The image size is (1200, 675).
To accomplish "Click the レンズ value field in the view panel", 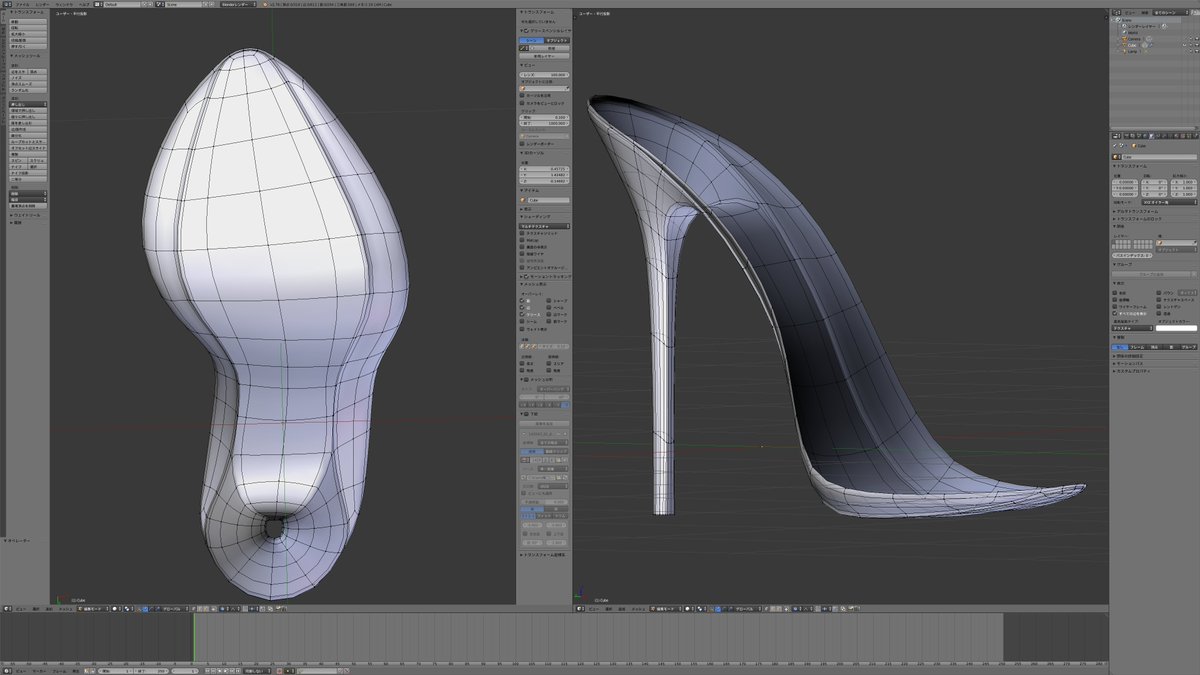I will click(545, 74).
